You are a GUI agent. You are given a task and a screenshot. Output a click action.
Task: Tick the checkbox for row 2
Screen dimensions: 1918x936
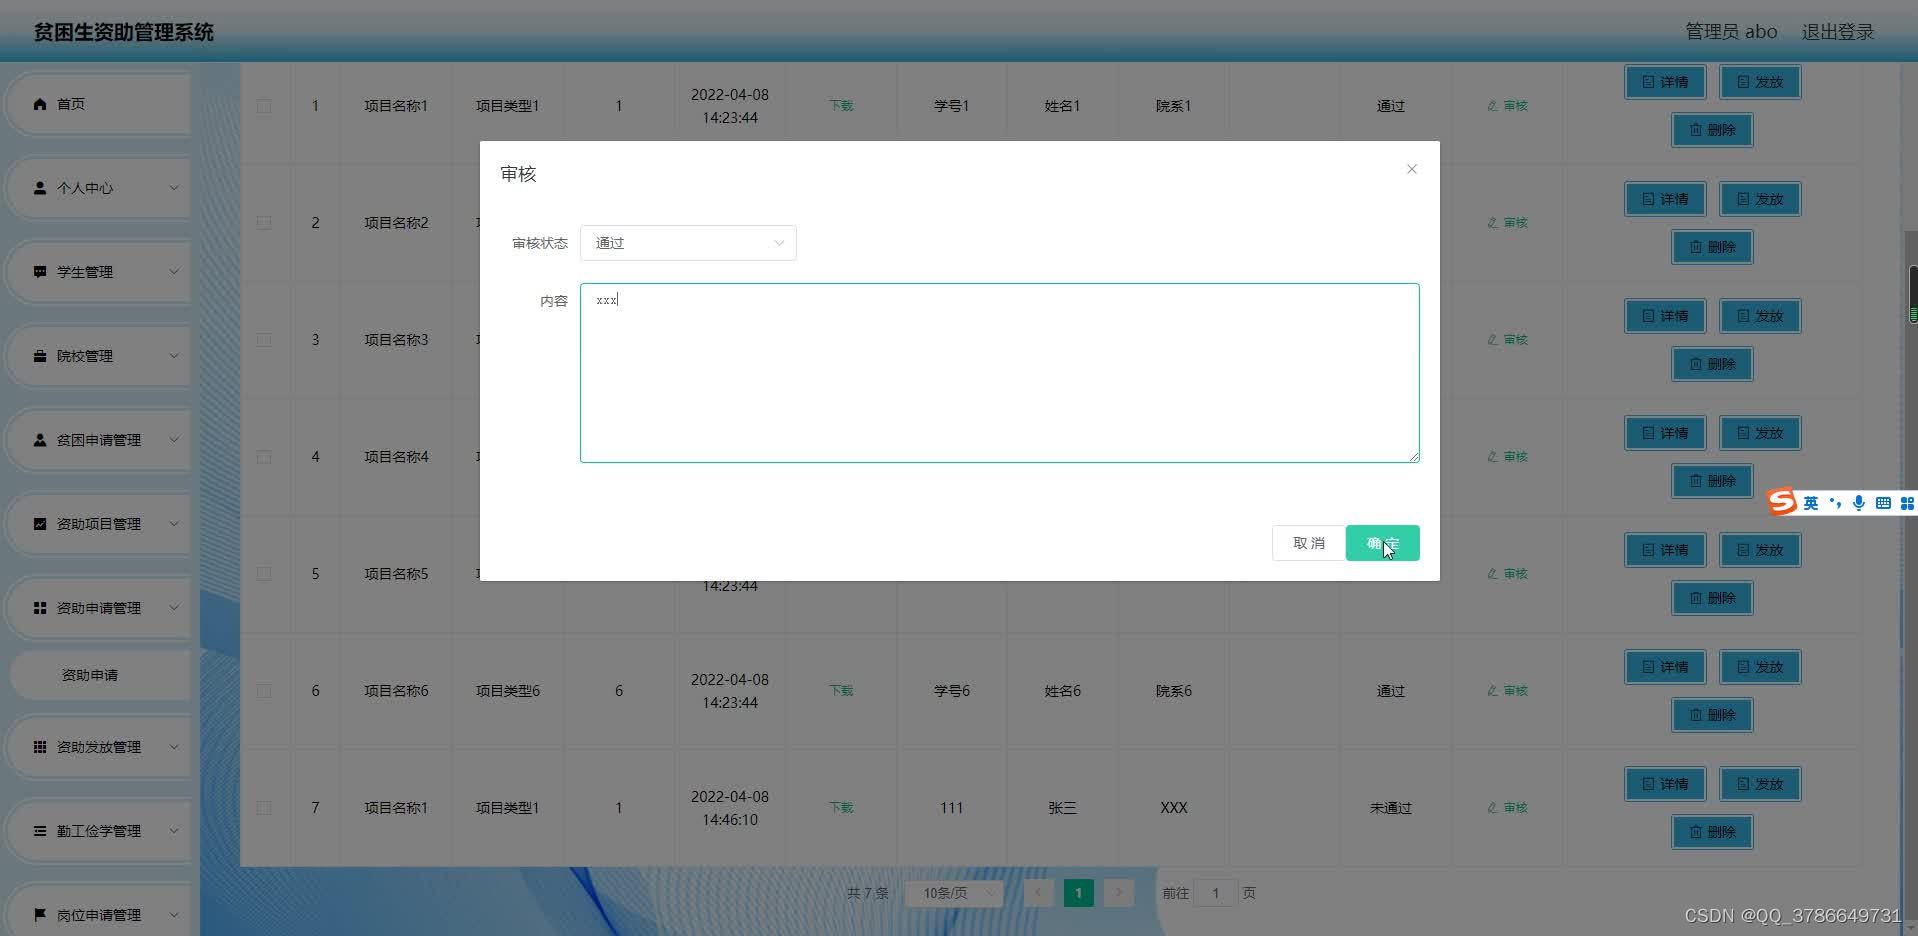click(x=264, y=223)
